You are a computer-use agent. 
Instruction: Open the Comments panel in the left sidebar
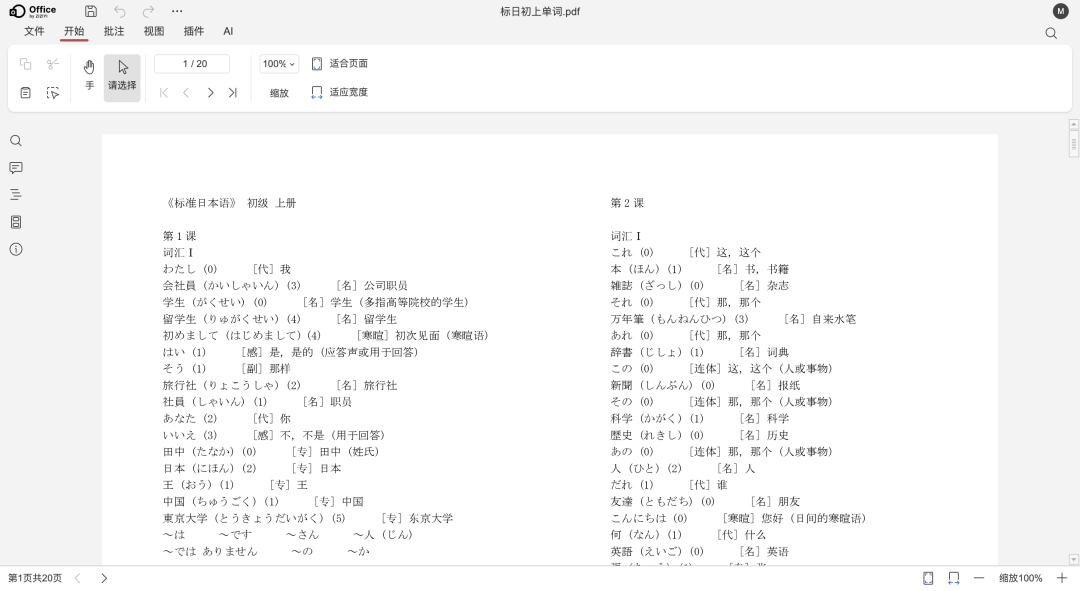pos(15,168)
